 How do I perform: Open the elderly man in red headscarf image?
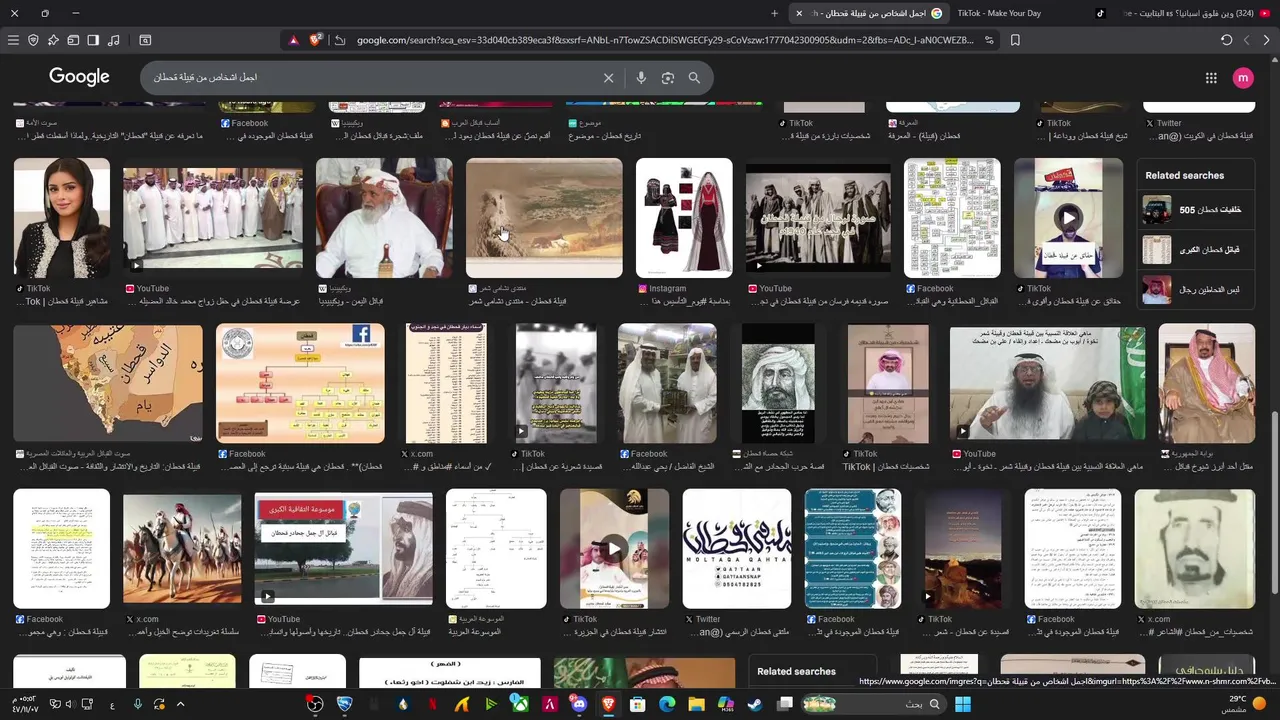click(384, 218)
